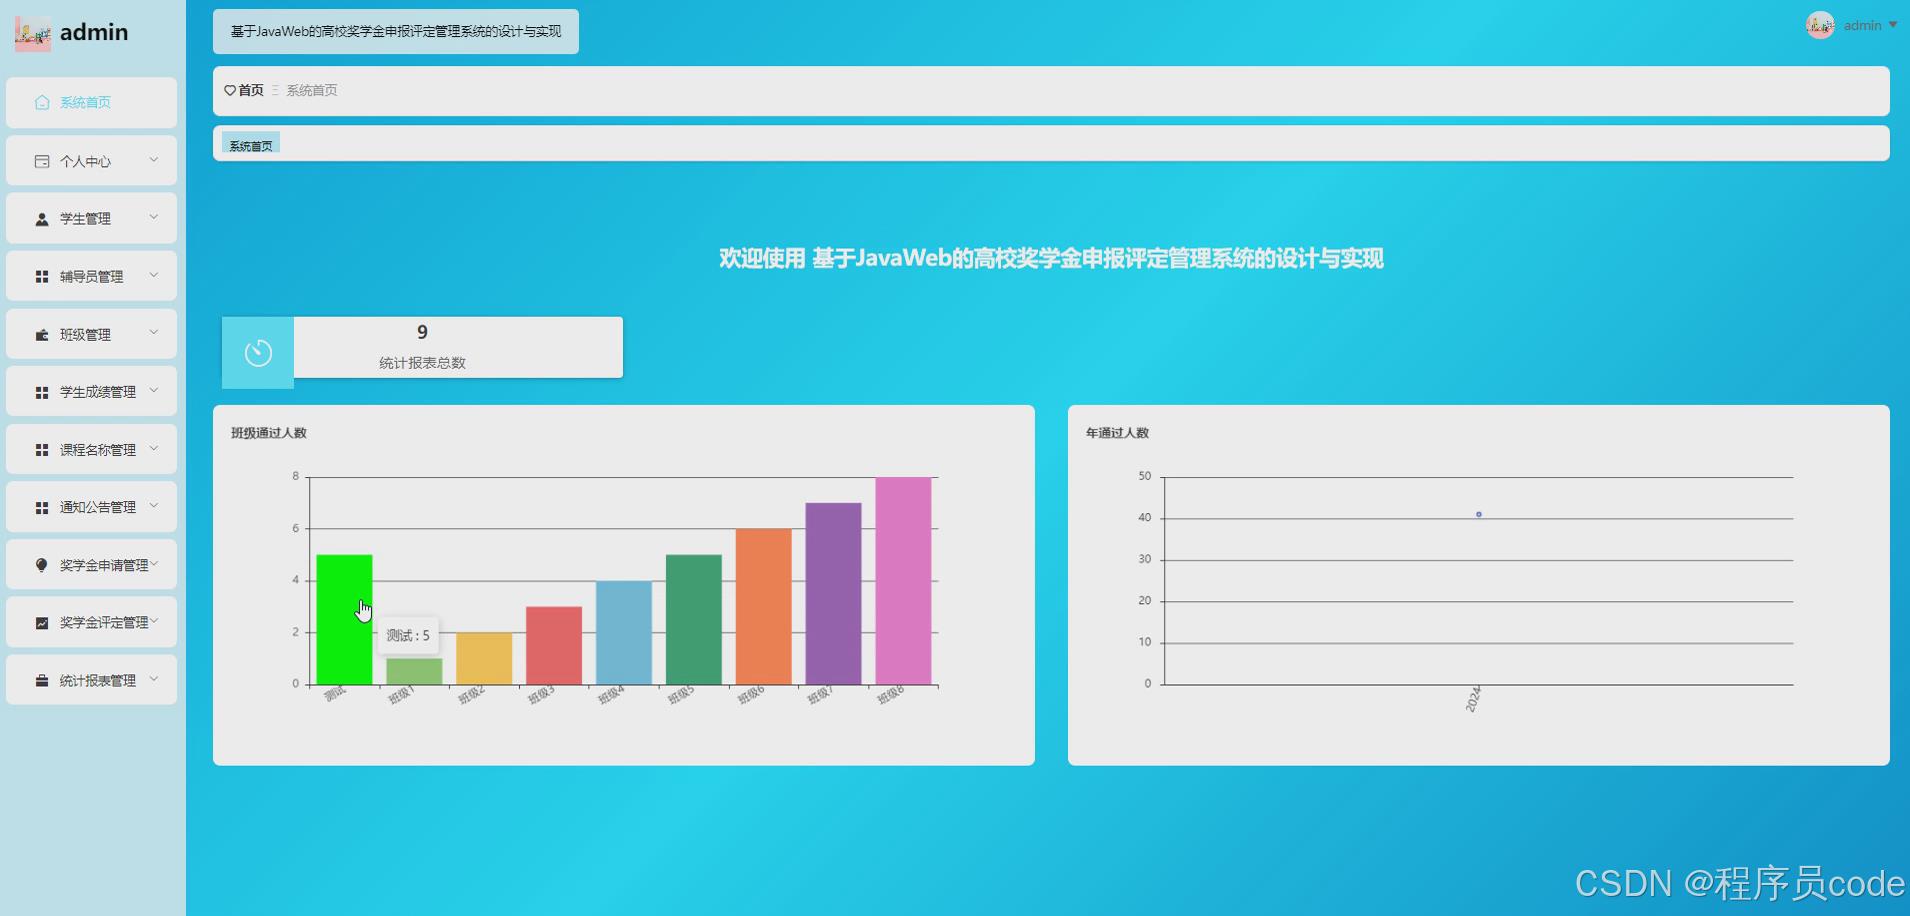Viewport: 1910px width, 916px height.
Task: Click the 通知公告管理 grid icon
Action: tap(42, 507)
